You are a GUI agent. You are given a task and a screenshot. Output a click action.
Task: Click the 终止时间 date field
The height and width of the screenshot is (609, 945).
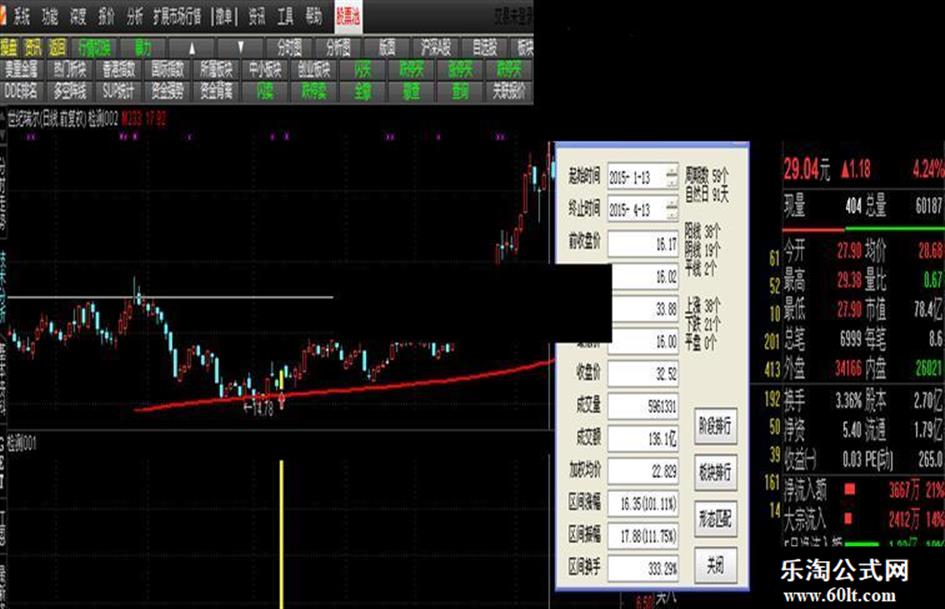pos(642,209)
